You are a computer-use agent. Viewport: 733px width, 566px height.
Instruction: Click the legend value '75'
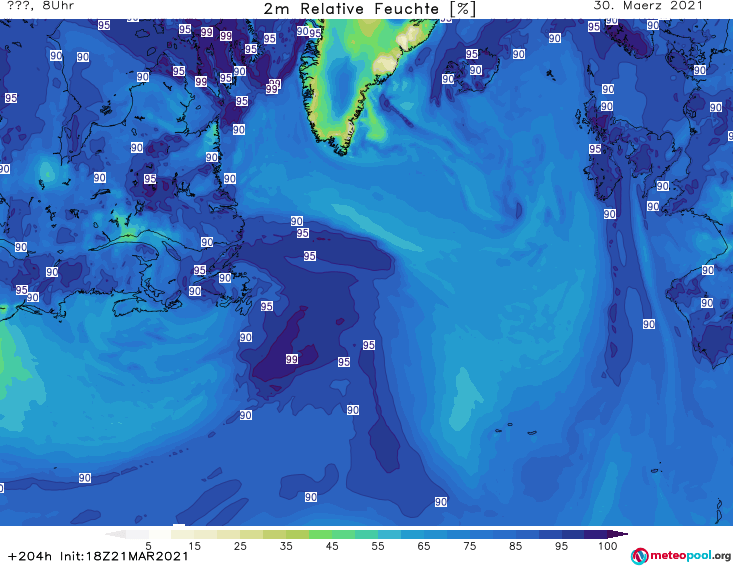(x=470, y=546)
